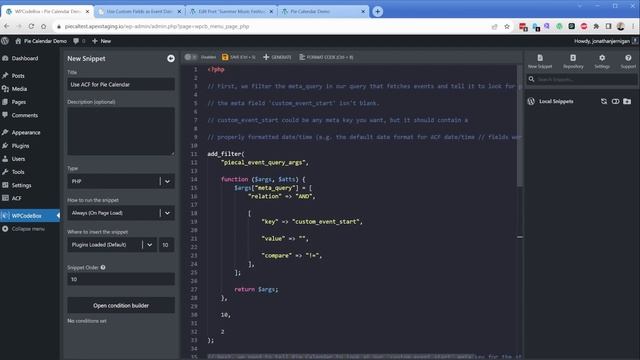
Task: Toggle the snippet Disabled/Enabled switch
Action: 191,57
